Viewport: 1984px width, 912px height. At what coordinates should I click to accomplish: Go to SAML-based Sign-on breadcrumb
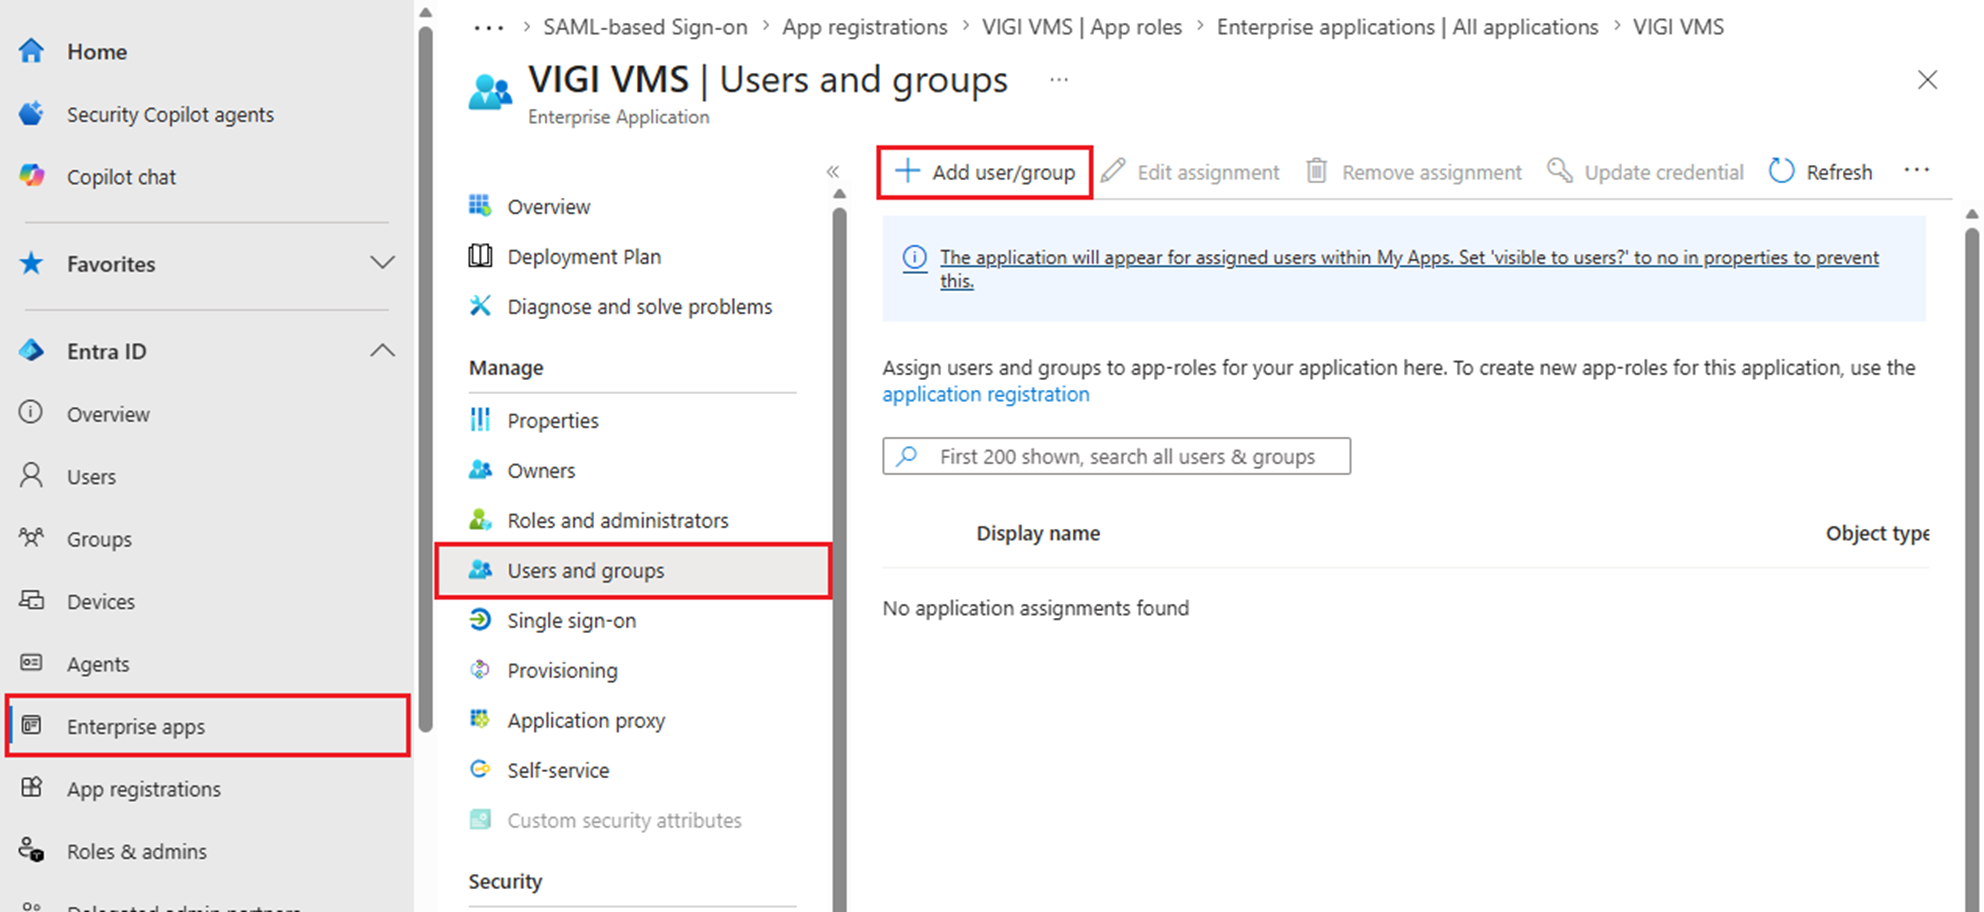click(x=645, y=27)
